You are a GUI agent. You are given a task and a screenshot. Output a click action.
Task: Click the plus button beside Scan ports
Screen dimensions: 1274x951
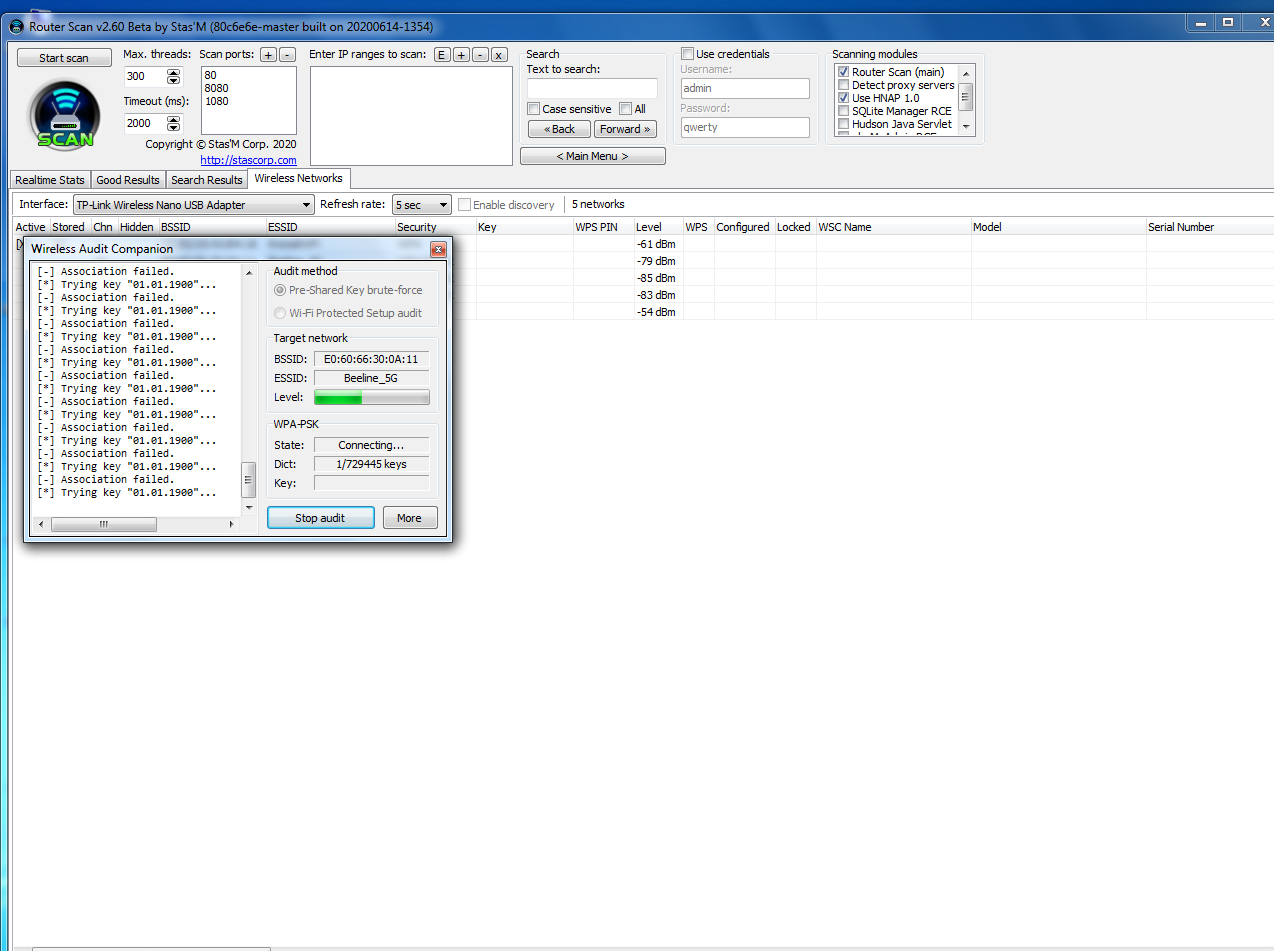pos(268,55)
